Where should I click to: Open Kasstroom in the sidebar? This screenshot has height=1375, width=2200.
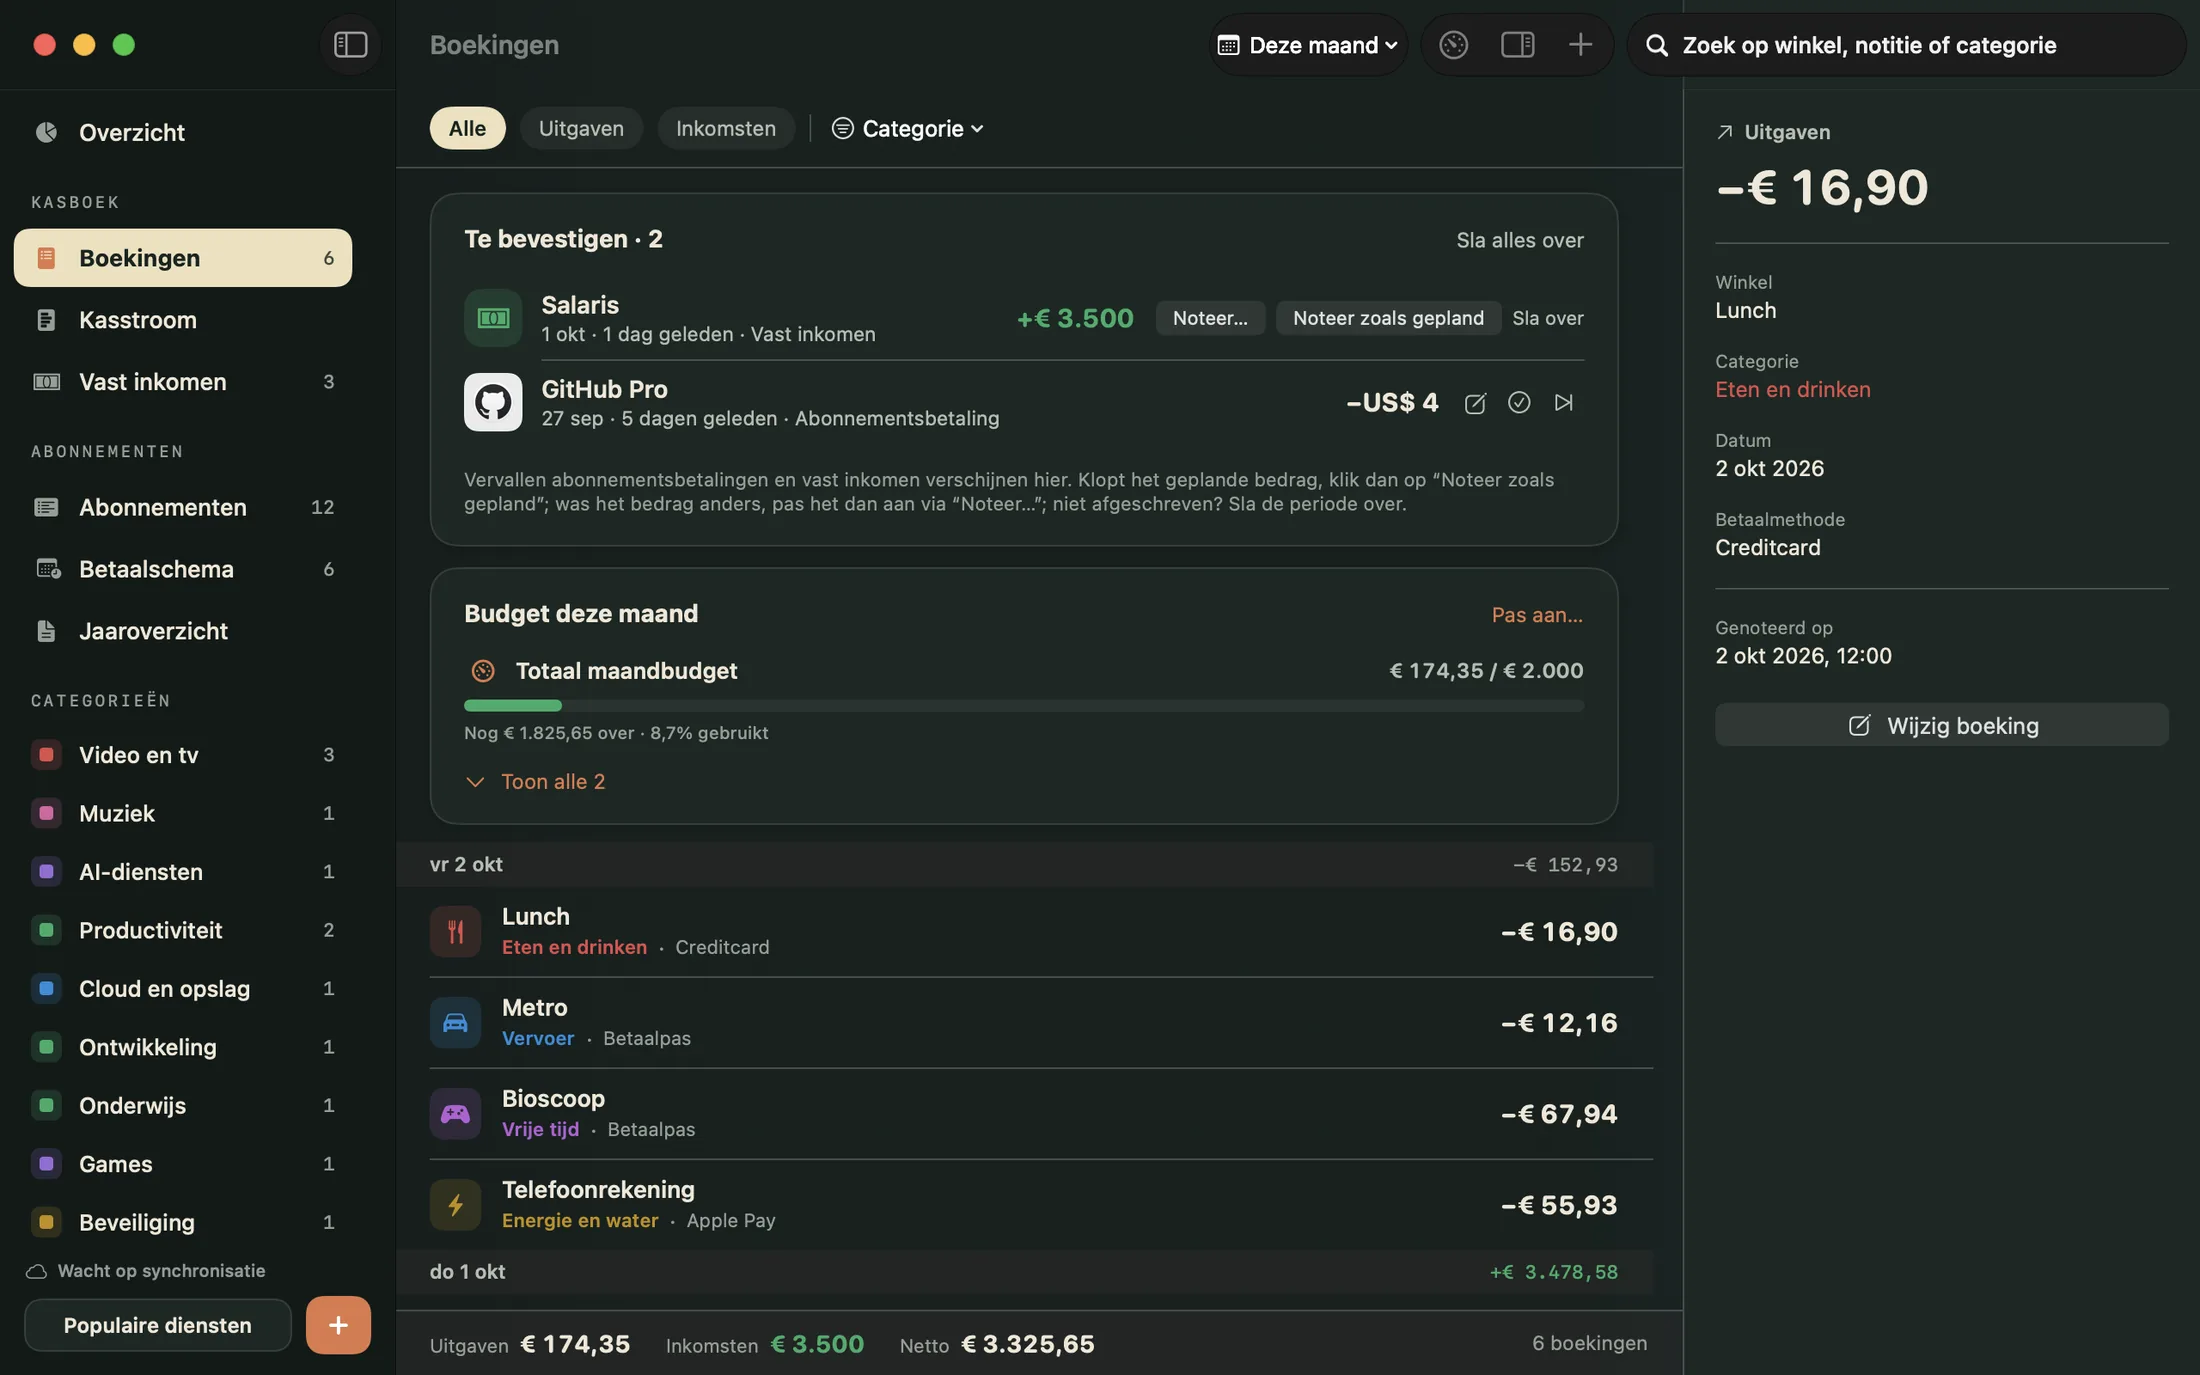click(183, 320)
